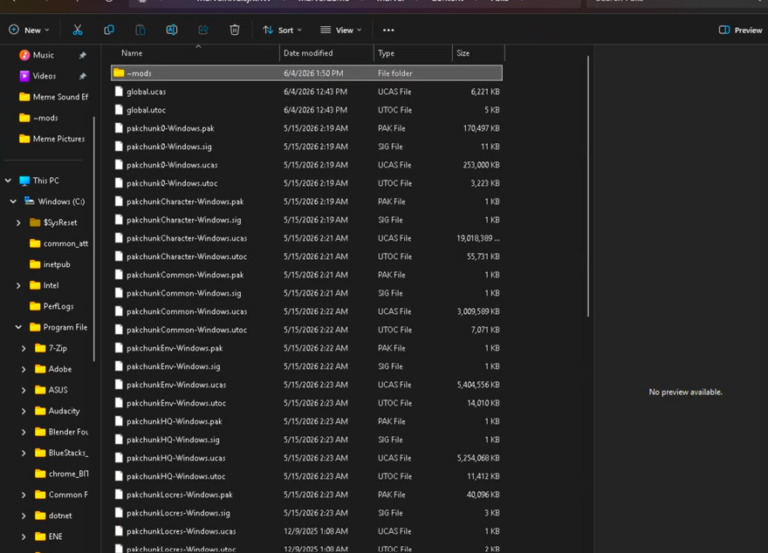Expand the Intel folder node
Image resolution: width=768 pixels, height=553 pixels.
19,285
